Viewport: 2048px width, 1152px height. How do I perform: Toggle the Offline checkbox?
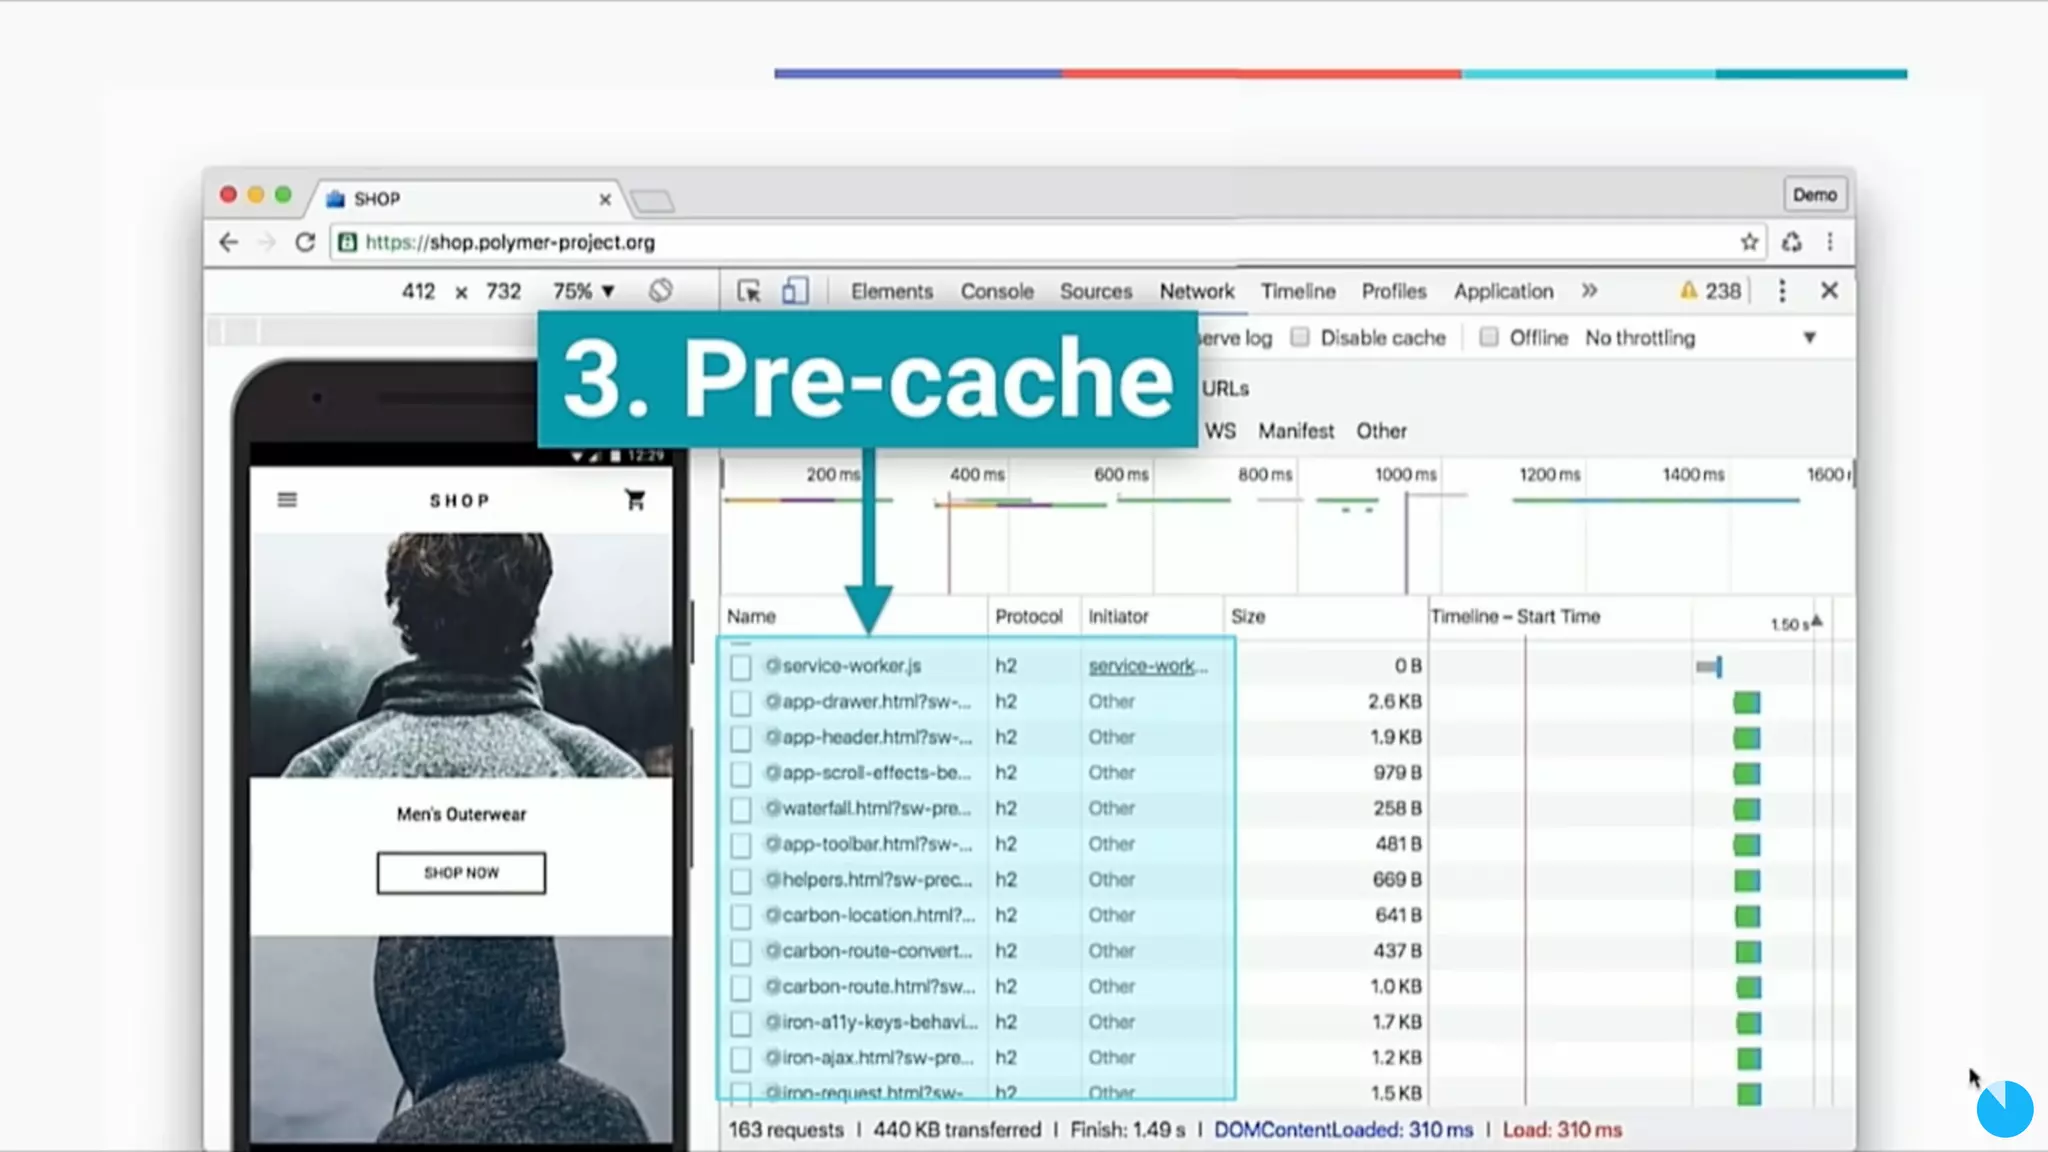(1489, 338)
